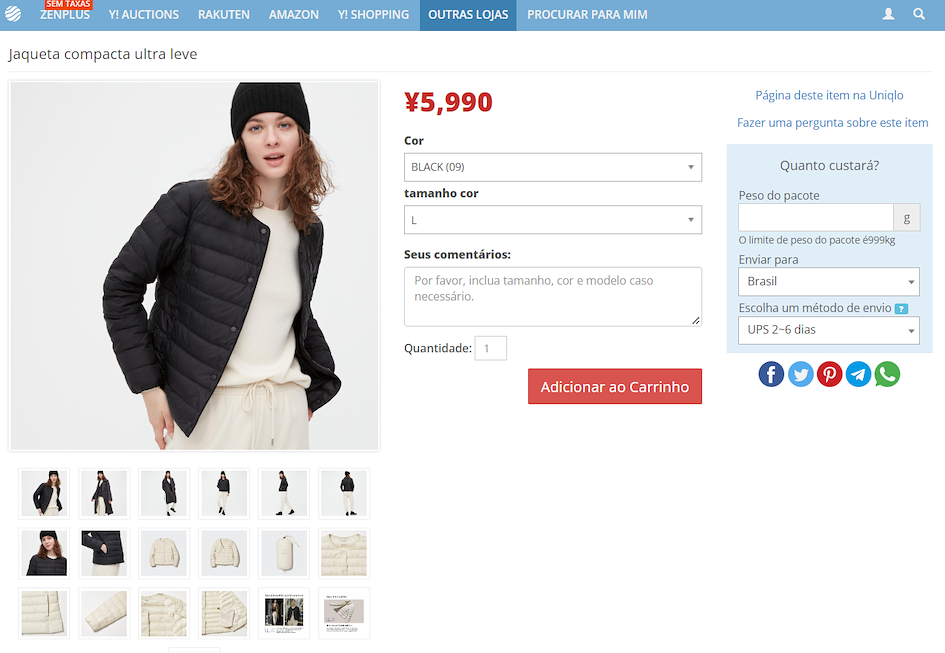Share item via WhatsApp
The width and height of the screenshot is (945, 653).
887,374
